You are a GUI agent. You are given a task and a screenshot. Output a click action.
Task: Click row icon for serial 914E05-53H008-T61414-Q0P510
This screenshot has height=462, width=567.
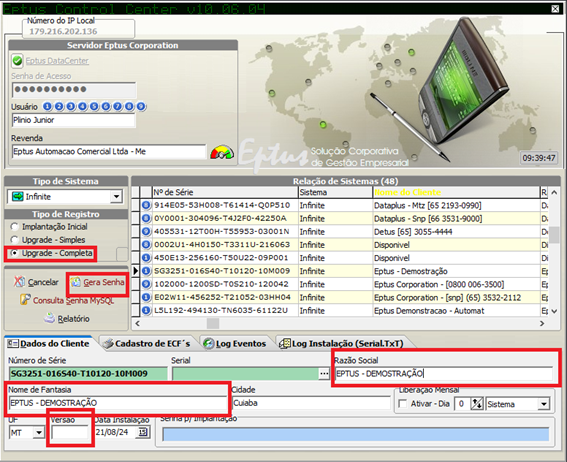click(x=146, y=205)
